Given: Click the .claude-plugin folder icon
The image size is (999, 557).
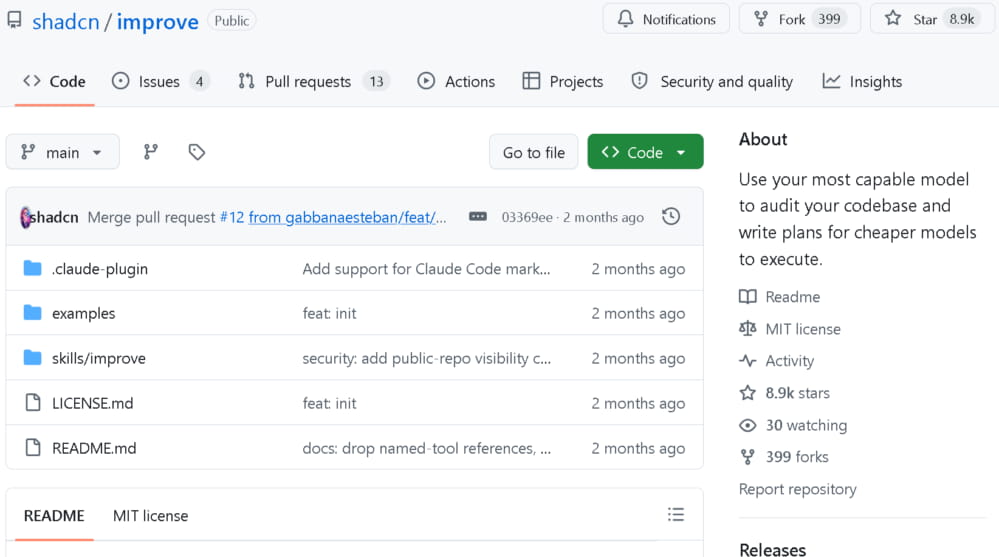Looking at the screenshot, I should [32, 268].
